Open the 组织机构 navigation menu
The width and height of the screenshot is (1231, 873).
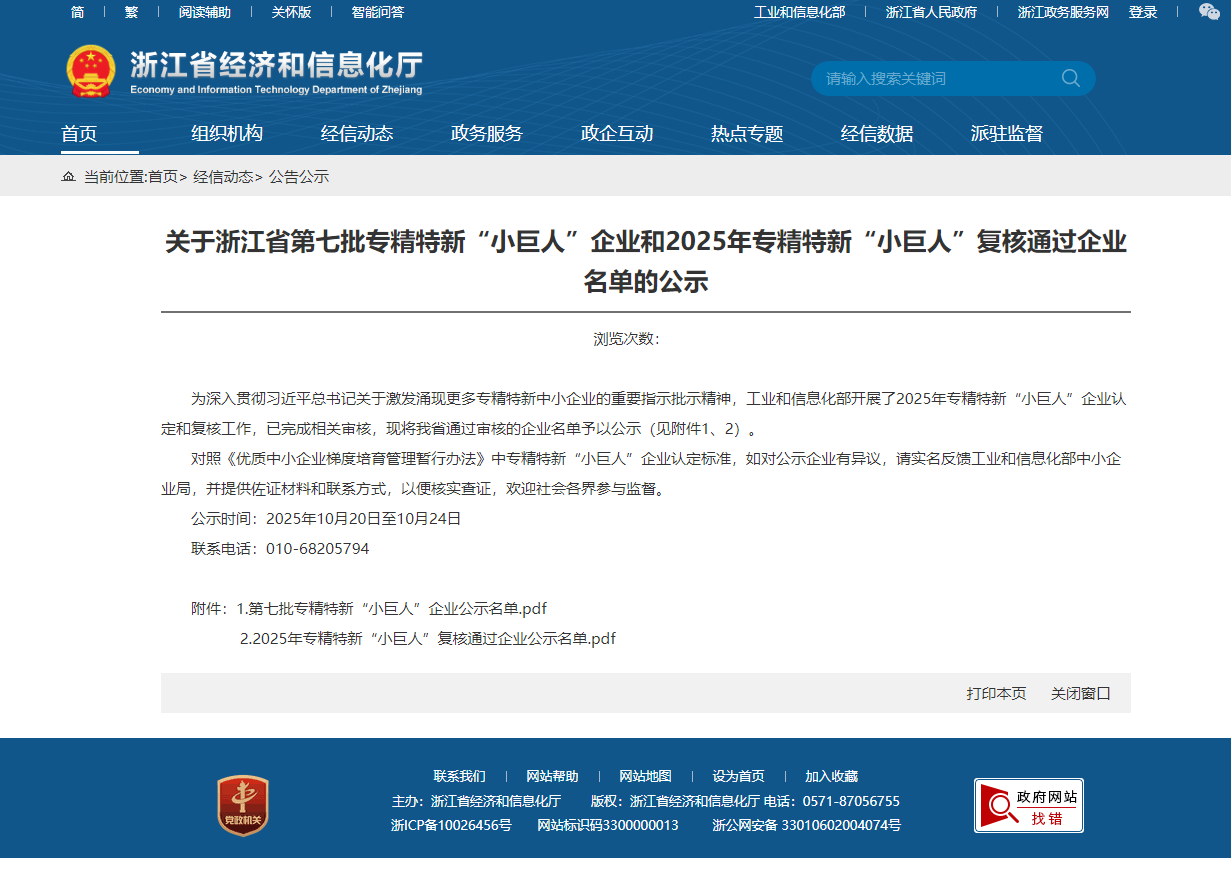click(x=227, y=134)
